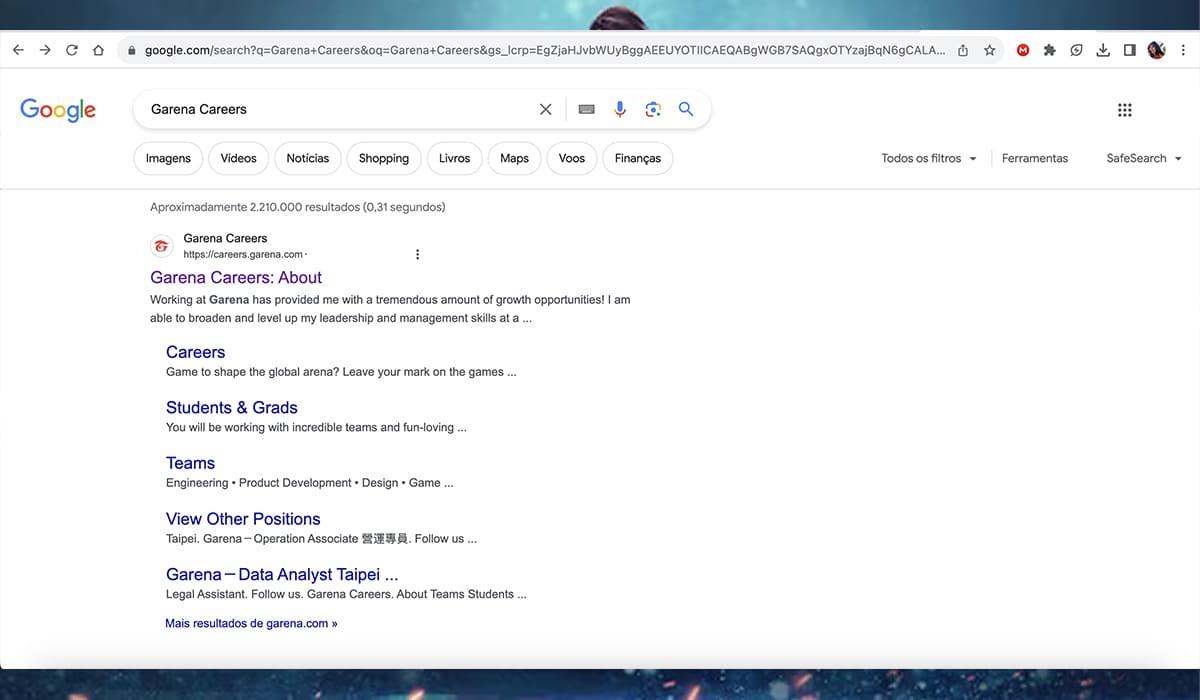Filter results by Imagens

click(168, 158)
